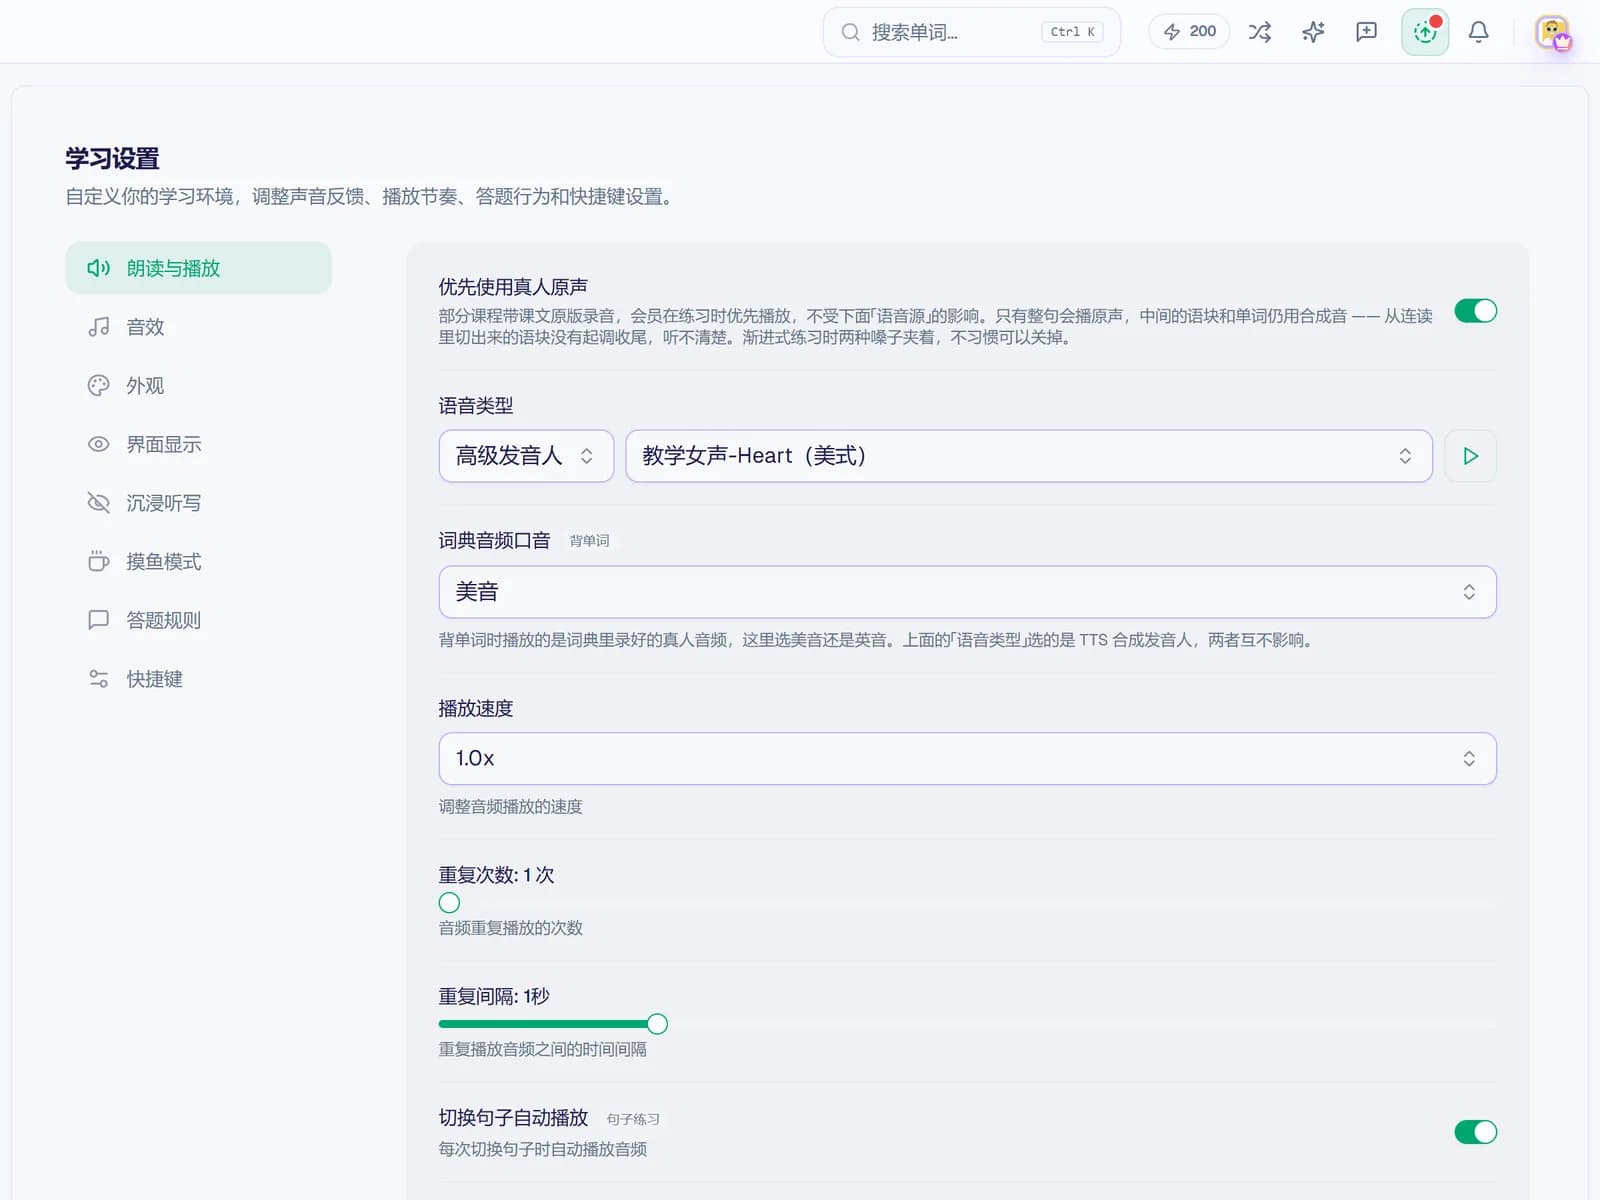Switch to the 音效 settings tab
Viewport: 1600px width, 1200px height.
tap(198, 327)
